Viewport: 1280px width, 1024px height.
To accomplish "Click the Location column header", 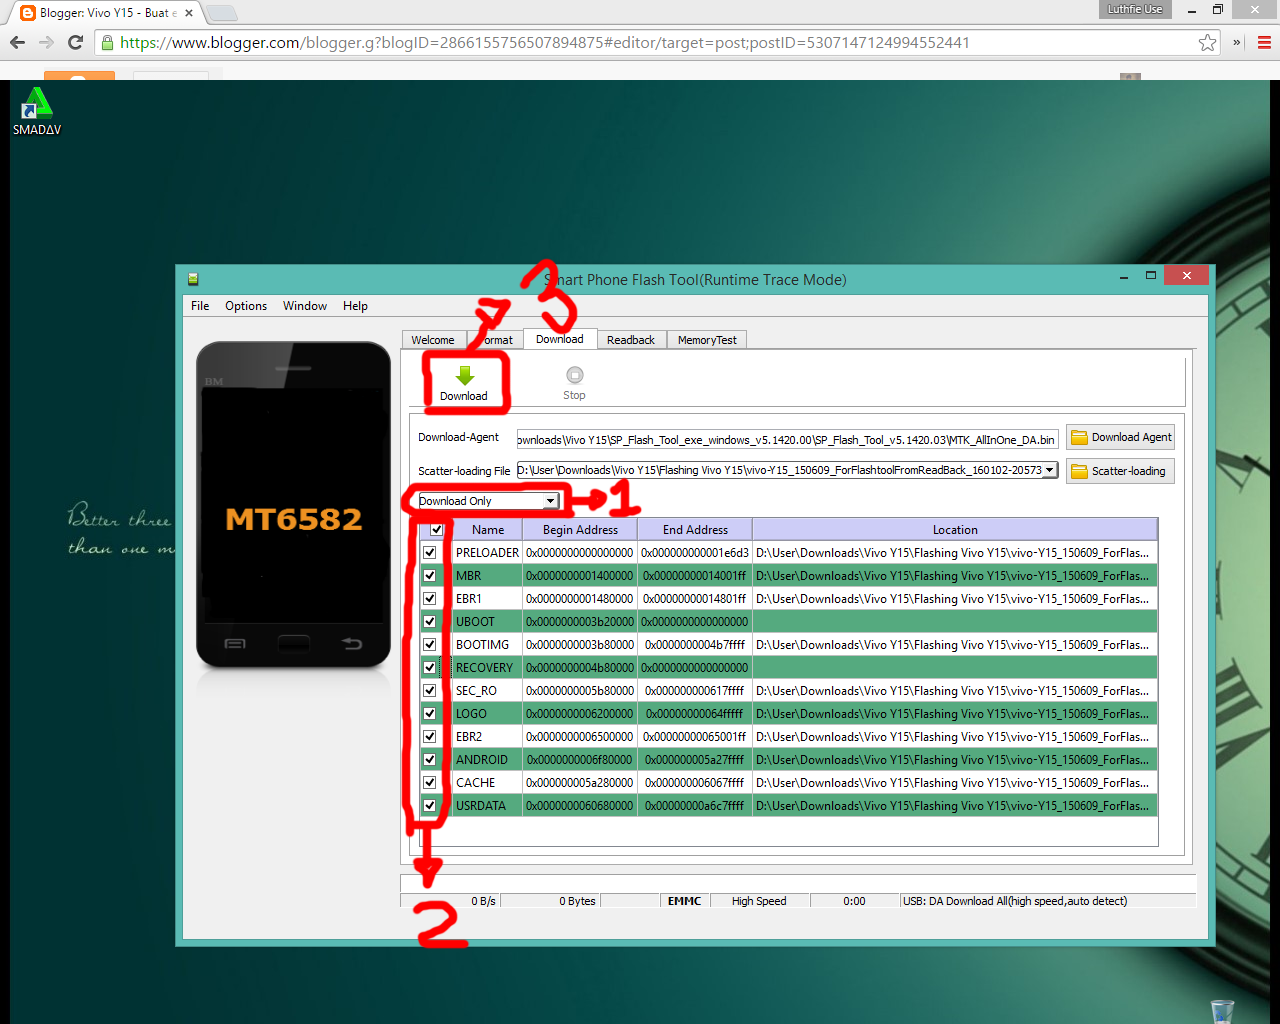I will coord(955,530).
